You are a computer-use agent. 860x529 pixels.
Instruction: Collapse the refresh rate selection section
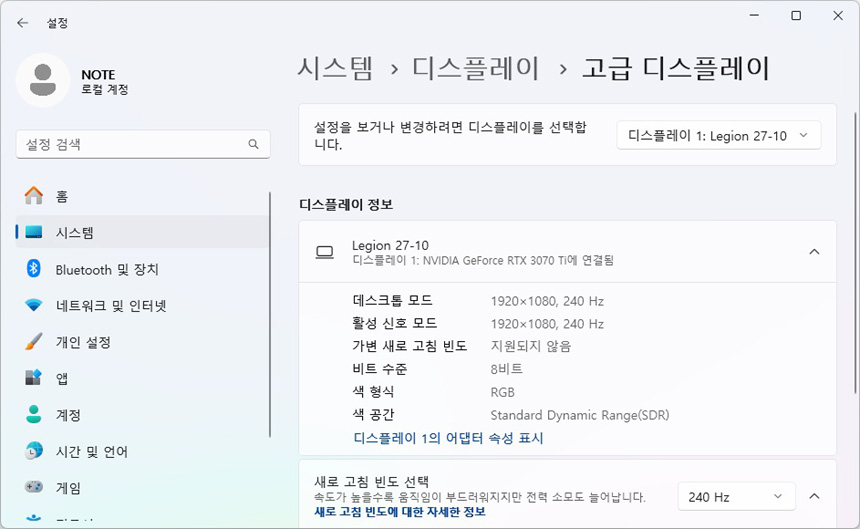click(x=814, y=497)
